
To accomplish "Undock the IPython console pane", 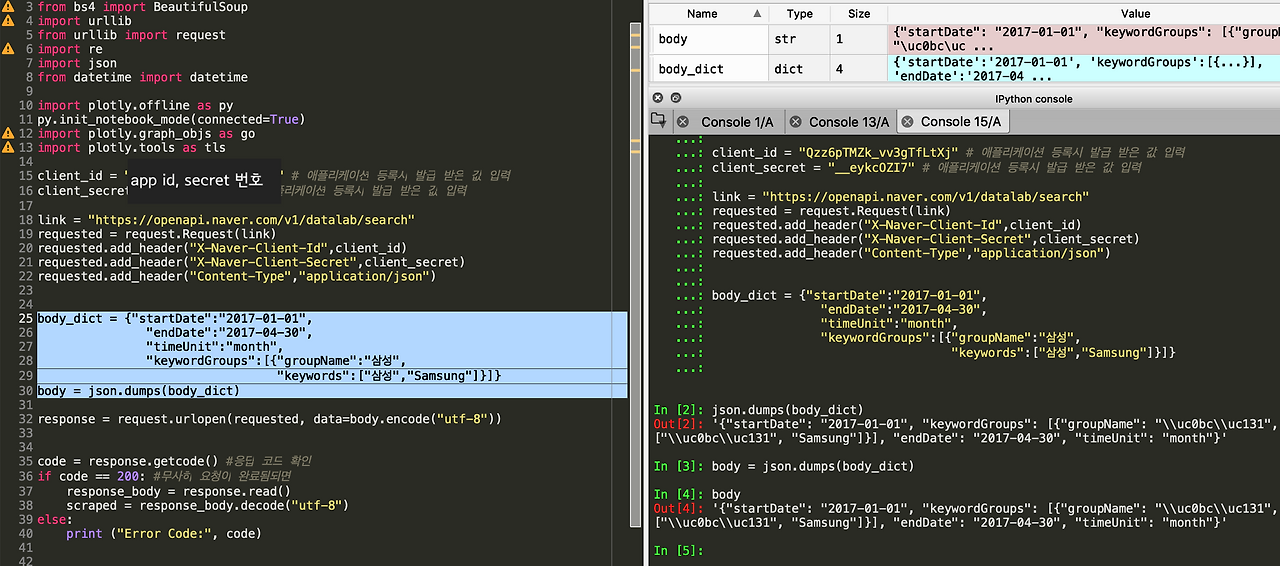I will pyautogui.click(x=676, y=98).
